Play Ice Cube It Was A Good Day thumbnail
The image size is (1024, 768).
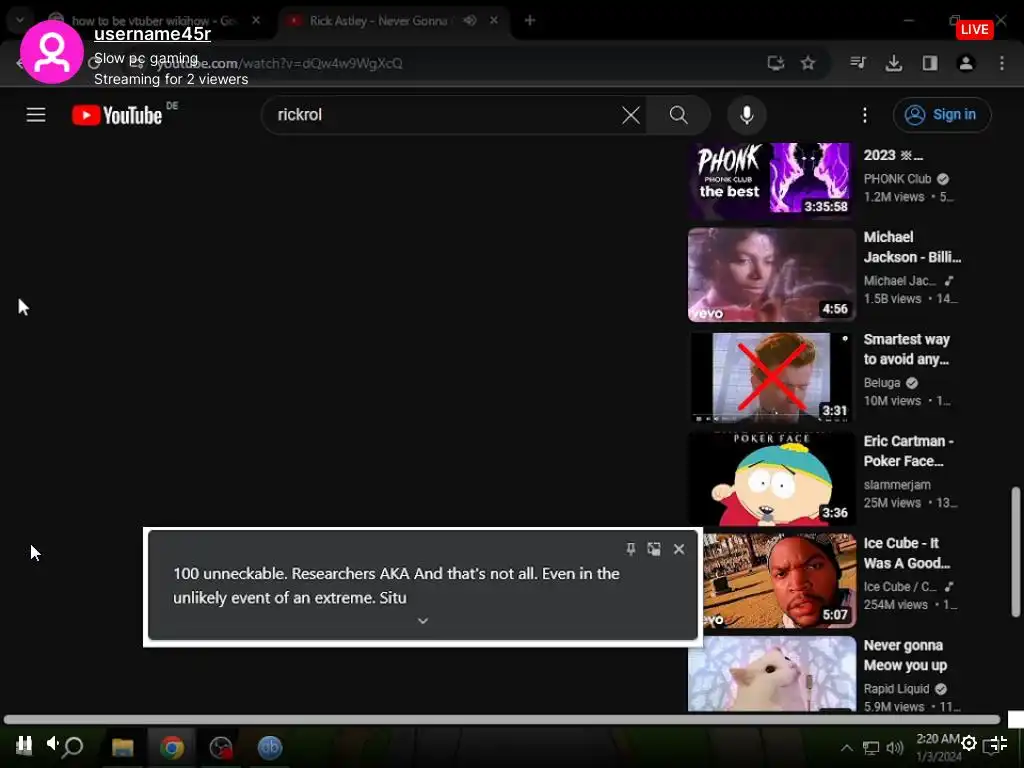(x=780, y=581)
